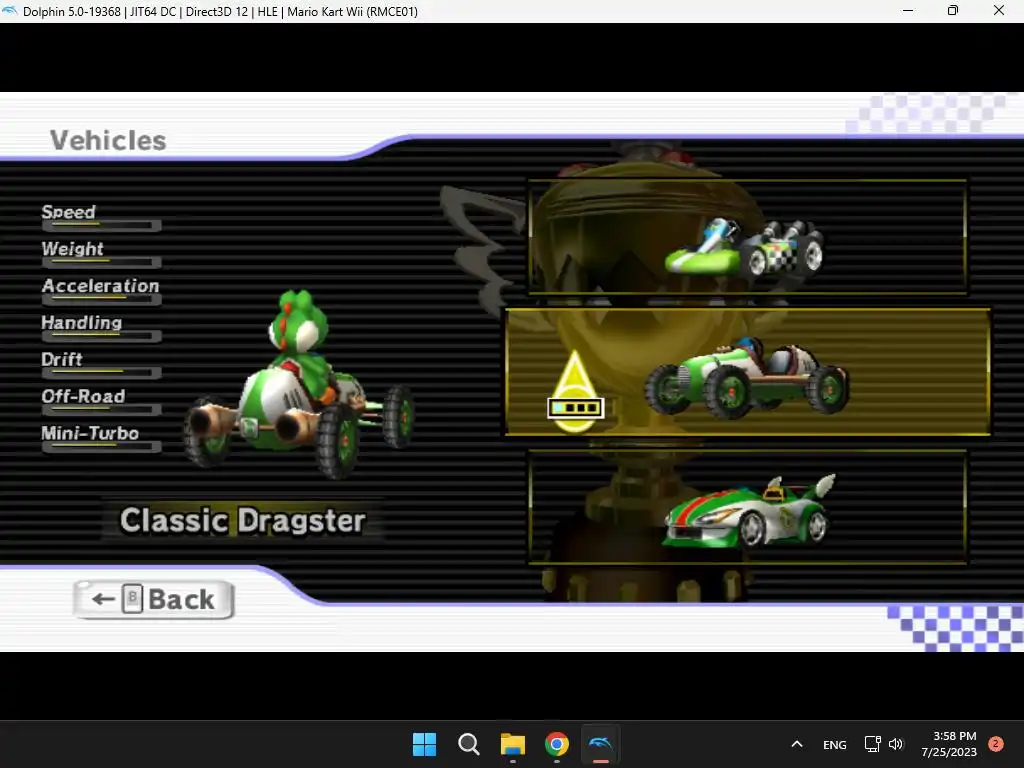Image resolution: width=1024 pixels, height=768 pixels.
Task: Click the yellow player cursor marker
Action: [x=575, y=392]
